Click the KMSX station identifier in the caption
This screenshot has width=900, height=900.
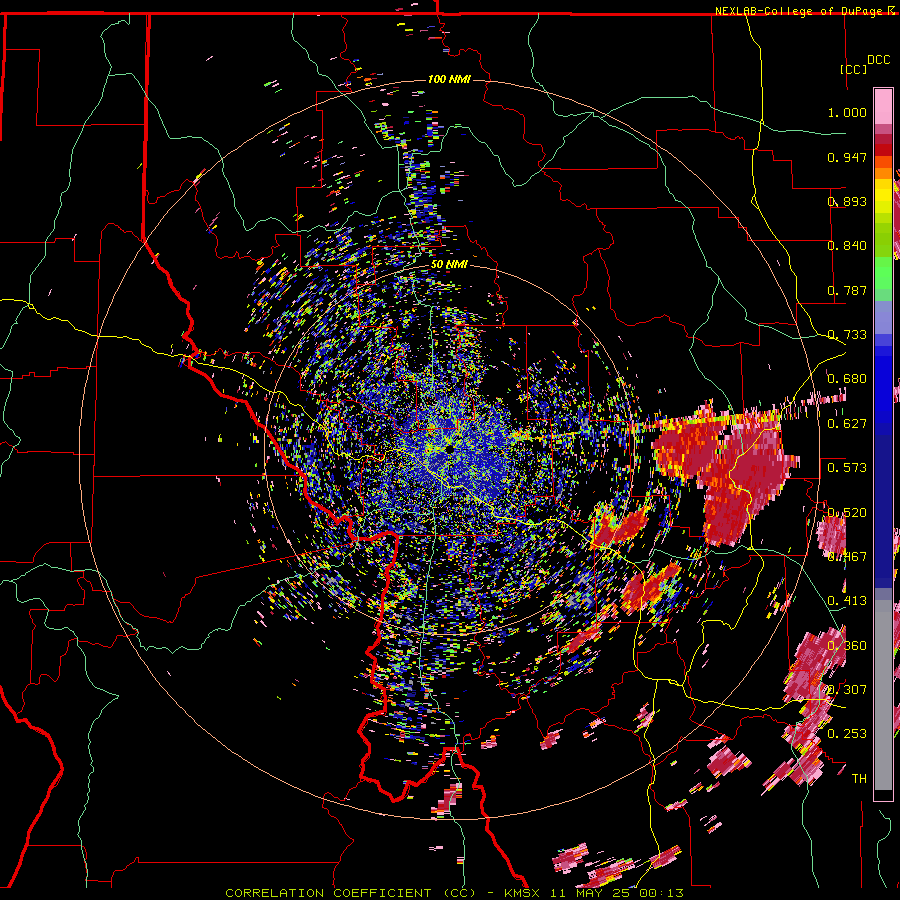(523, 893)
